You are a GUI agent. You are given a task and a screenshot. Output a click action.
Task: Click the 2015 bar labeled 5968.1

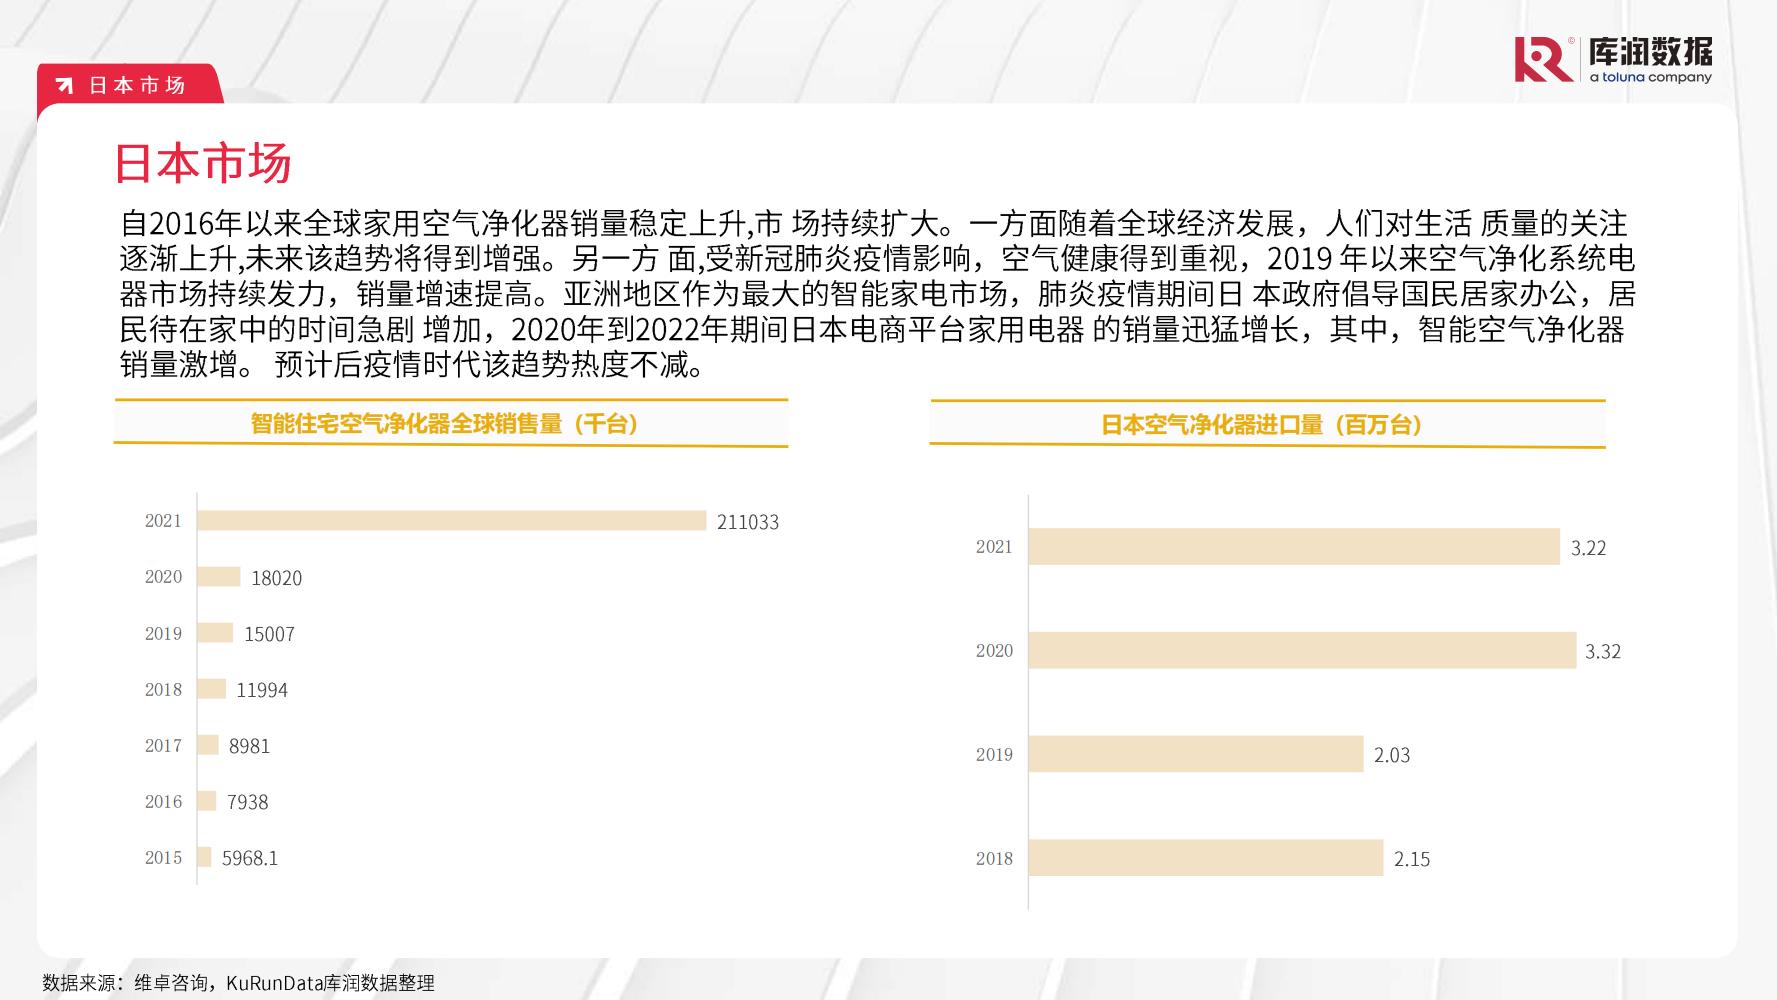tap(205, 857)
